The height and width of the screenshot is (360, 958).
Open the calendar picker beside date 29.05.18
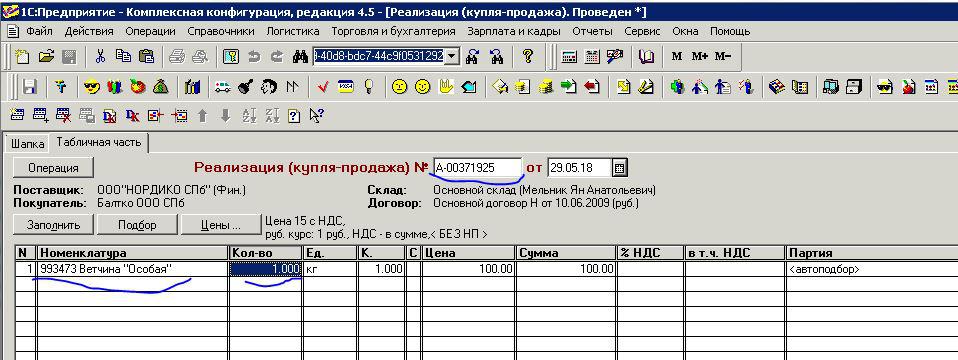(x=620, y=167)
